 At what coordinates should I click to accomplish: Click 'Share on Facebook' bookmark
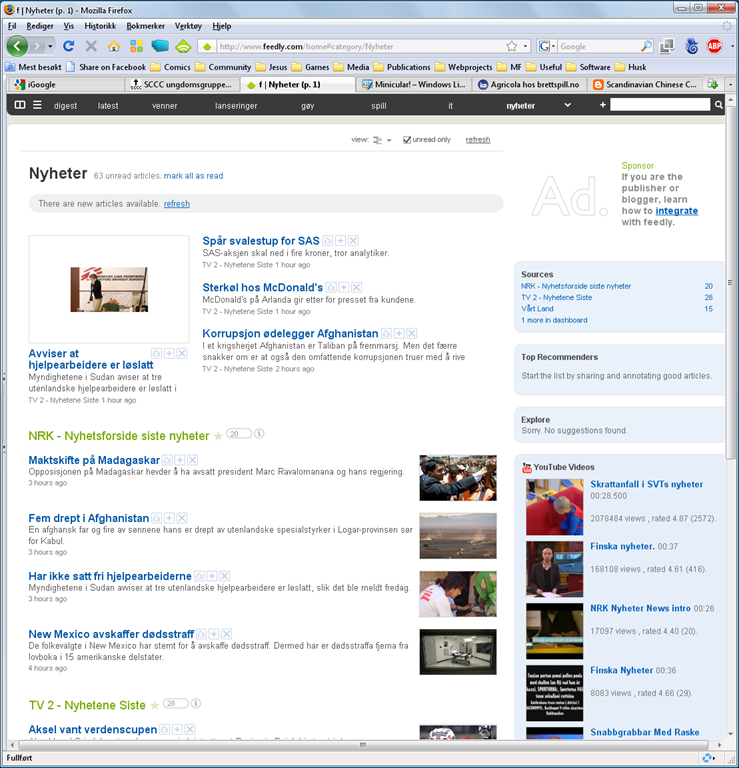pos(106,67)
